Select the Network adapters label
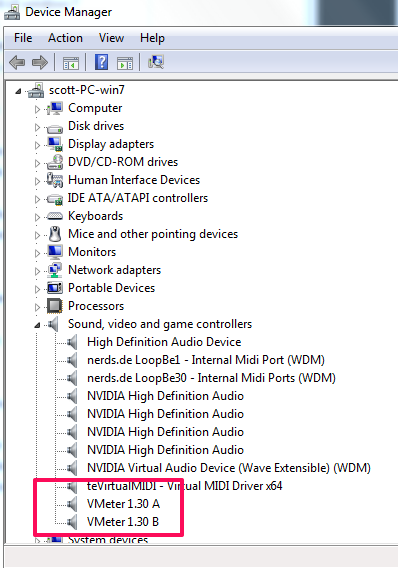This screenshot has width=398, height=568. pyautogui.click(x=114, y=270)
